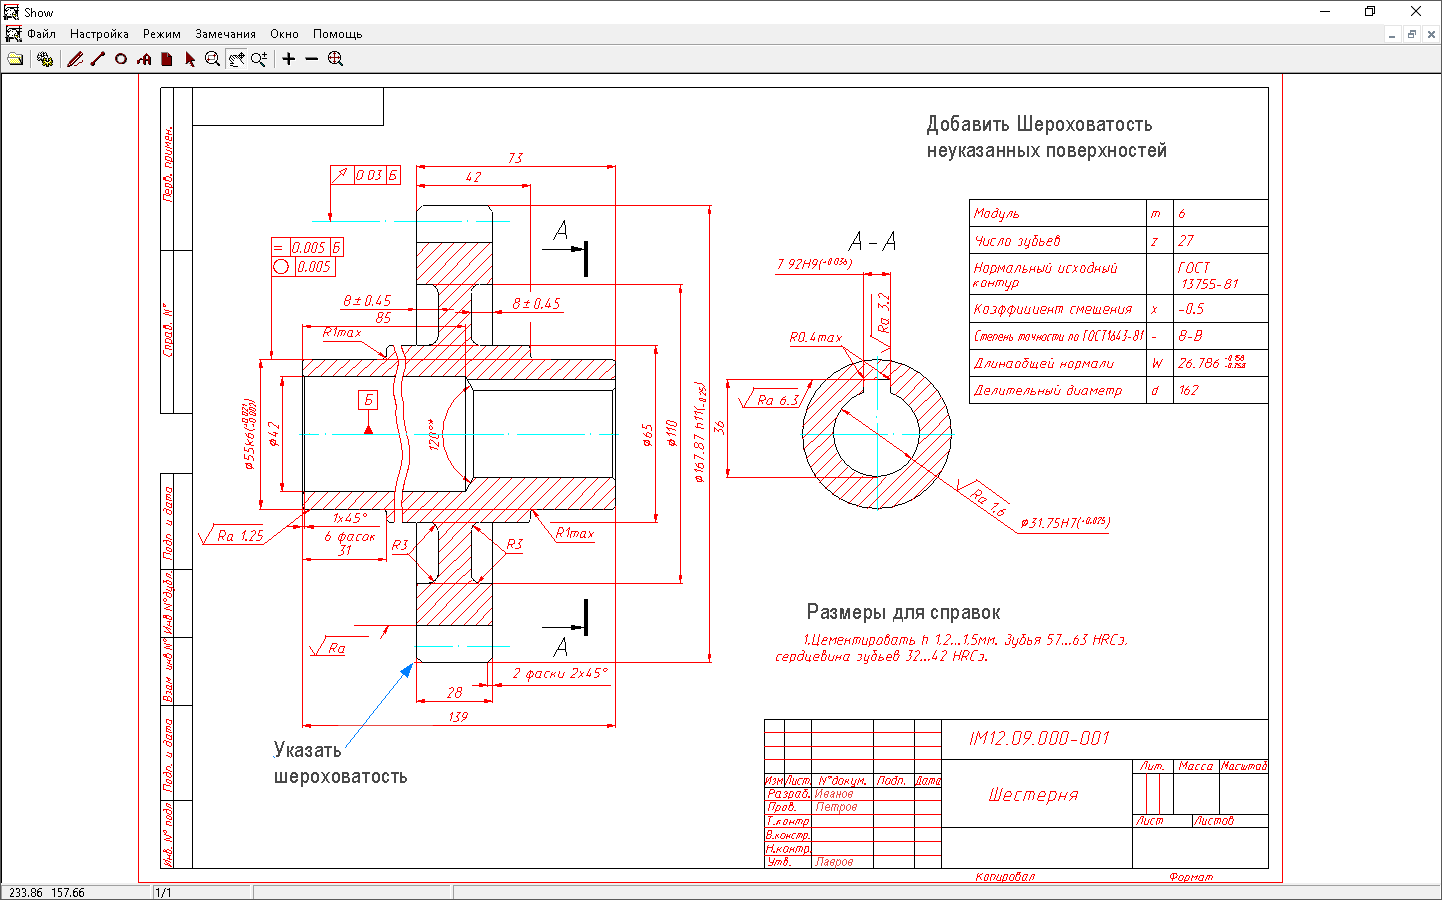The height and width of the screenshot is (900, 1442).
Task: Select the circle markup tool
Action: pyautogui.click(x=121, y=59)
